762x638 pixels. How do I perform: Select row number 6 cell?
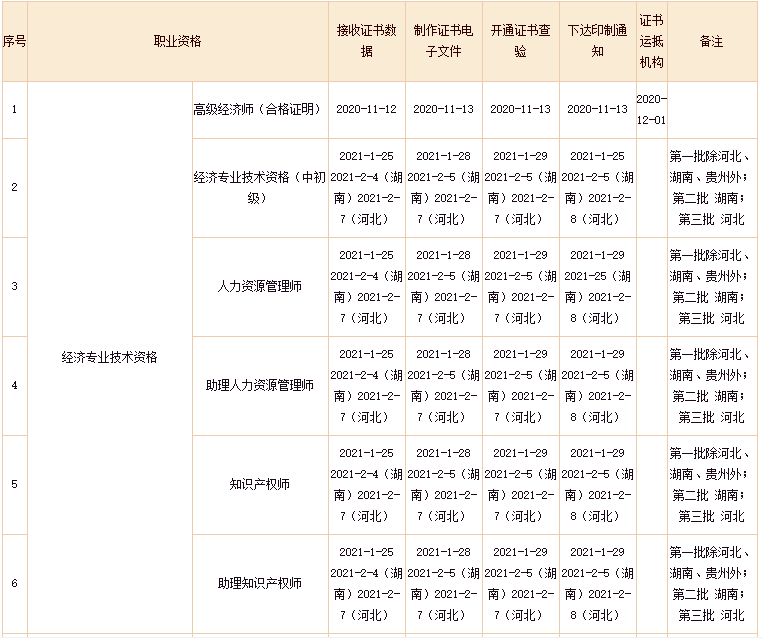14,583
